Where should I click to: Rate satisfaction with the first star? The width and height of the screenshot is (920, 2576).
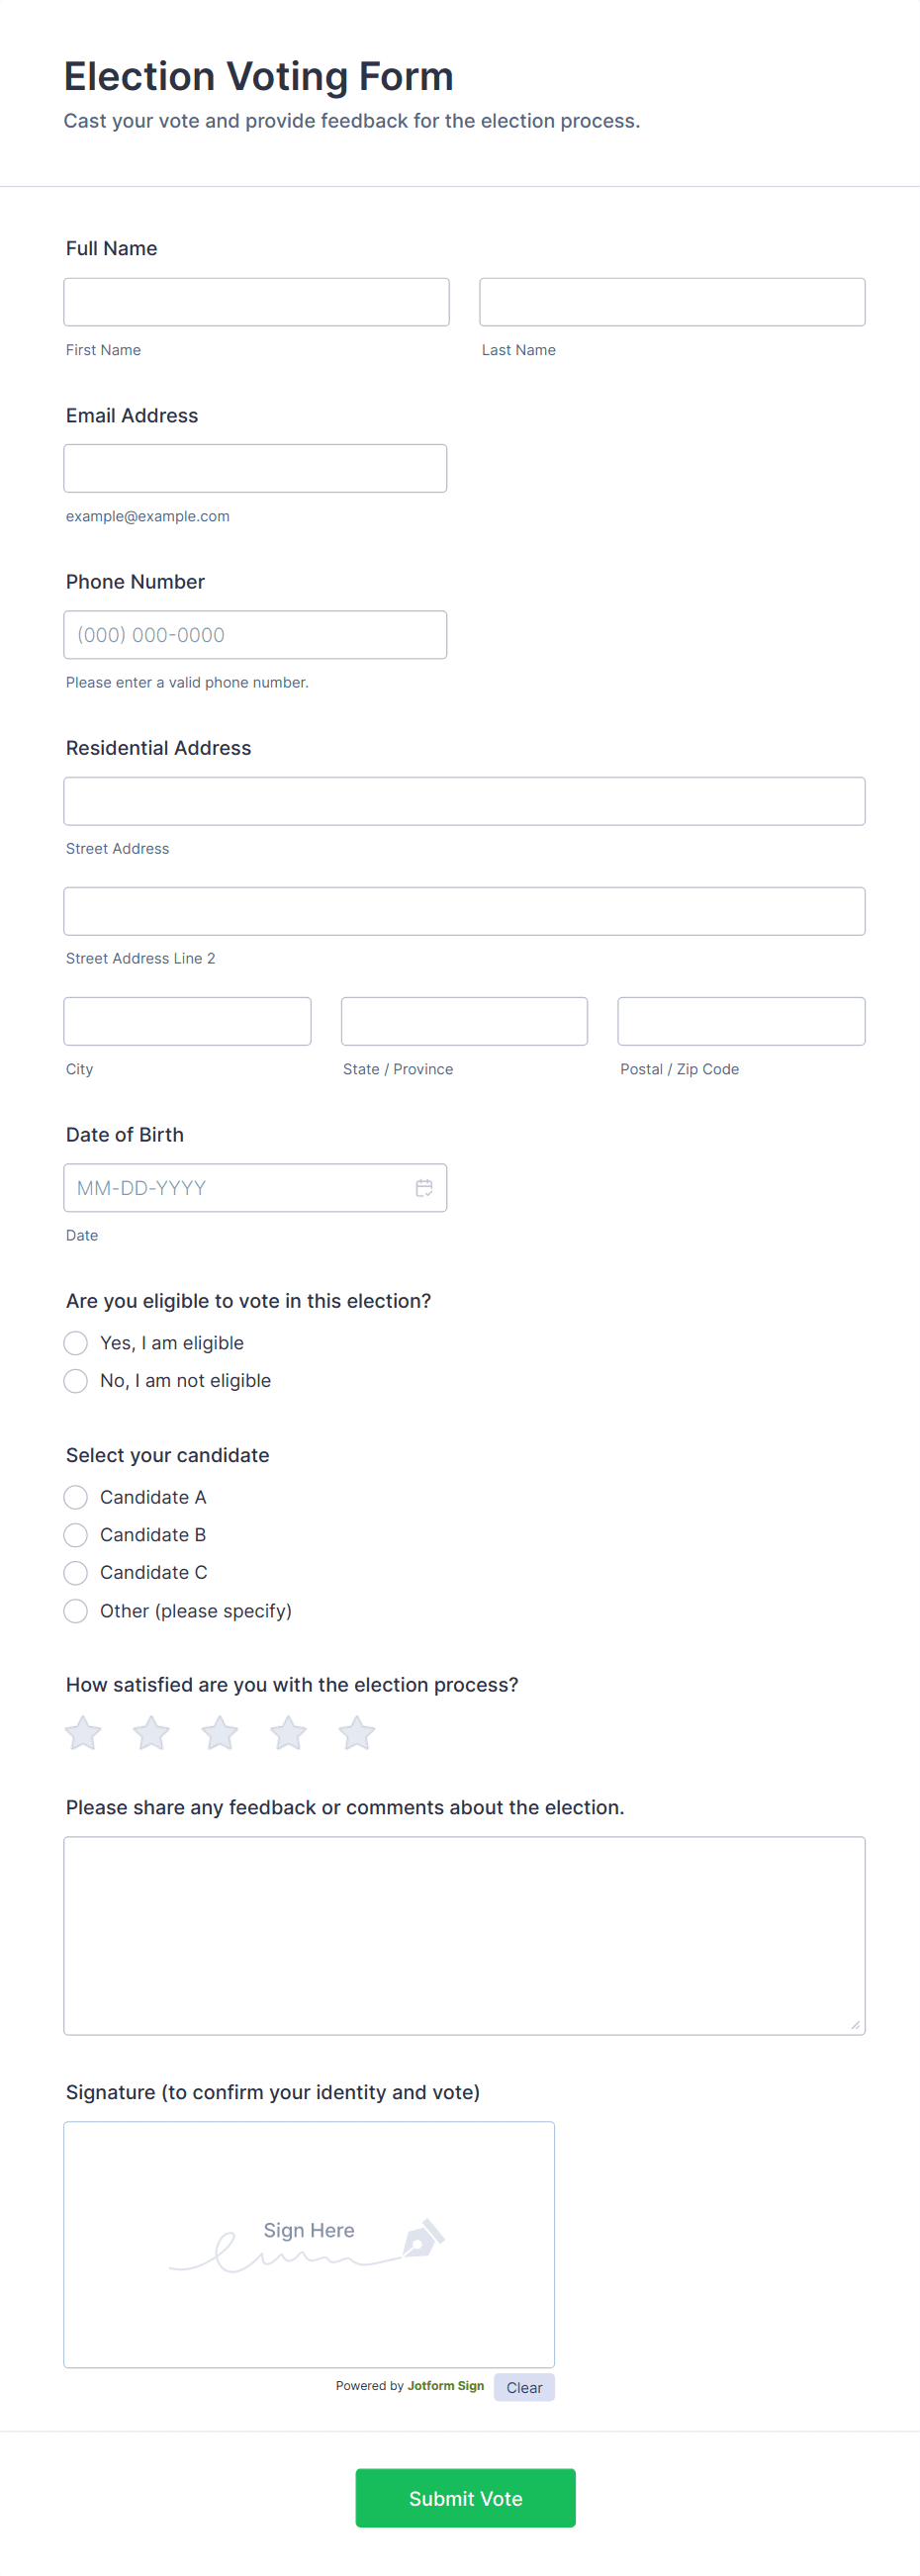[83, 1733]
